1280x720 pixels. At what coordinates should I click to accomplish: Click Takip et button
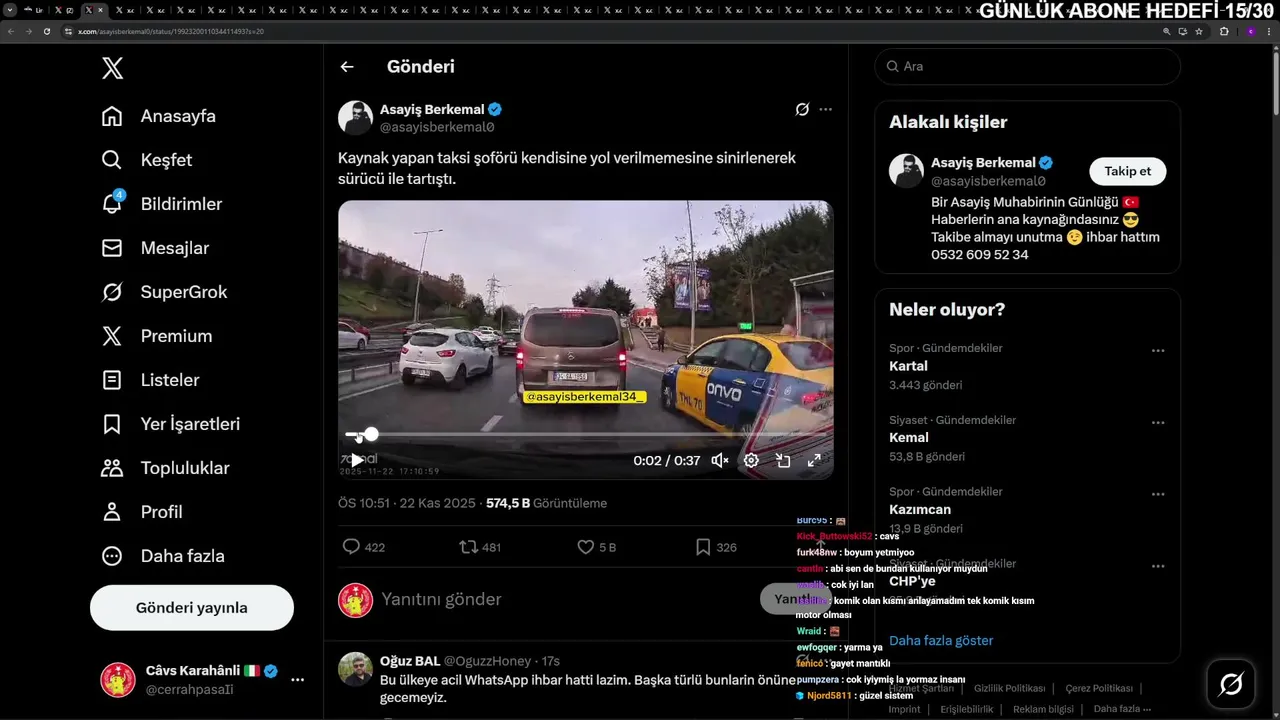(1127, 171)
